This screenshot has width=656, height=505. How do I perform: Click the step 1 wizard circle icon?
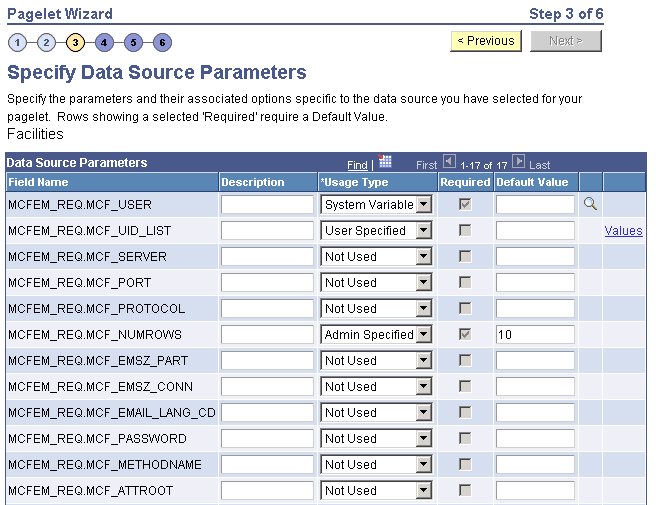point(17,42)
